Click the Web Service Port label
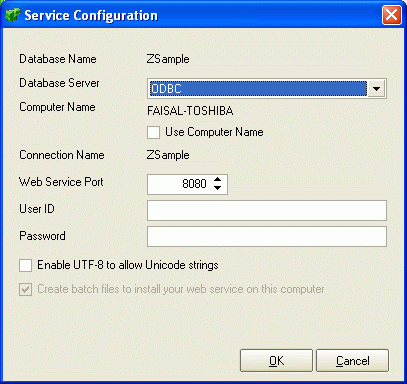Screen dimensions: 407x384 pos(61,182)
